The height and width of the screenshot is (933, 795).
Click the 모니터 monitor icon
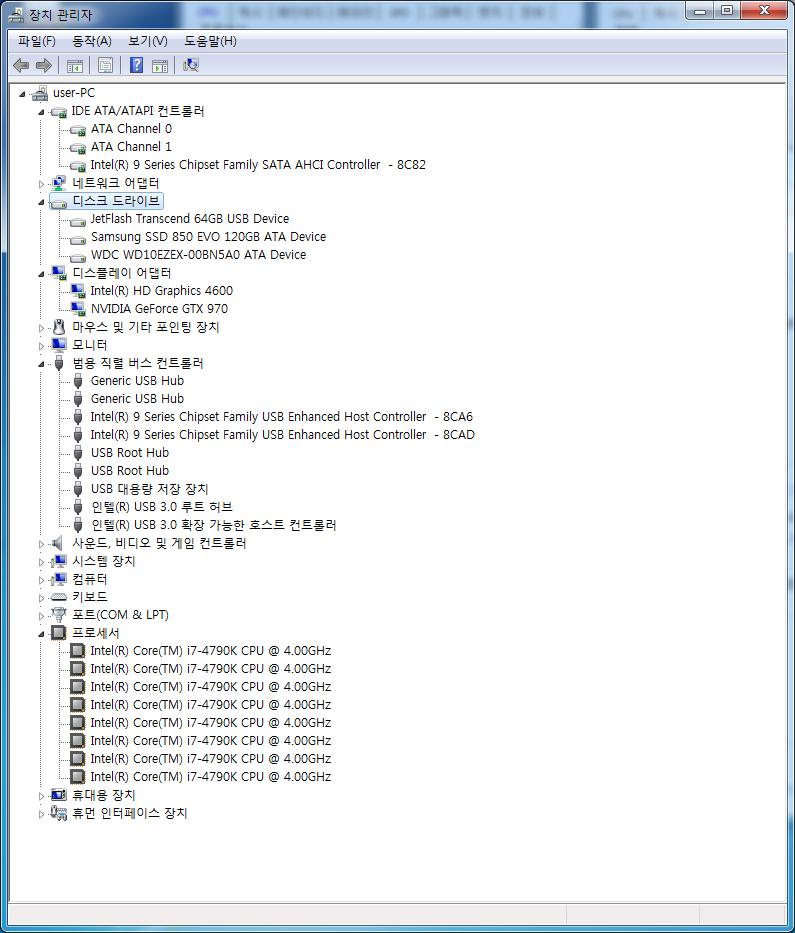click(58, 345)
